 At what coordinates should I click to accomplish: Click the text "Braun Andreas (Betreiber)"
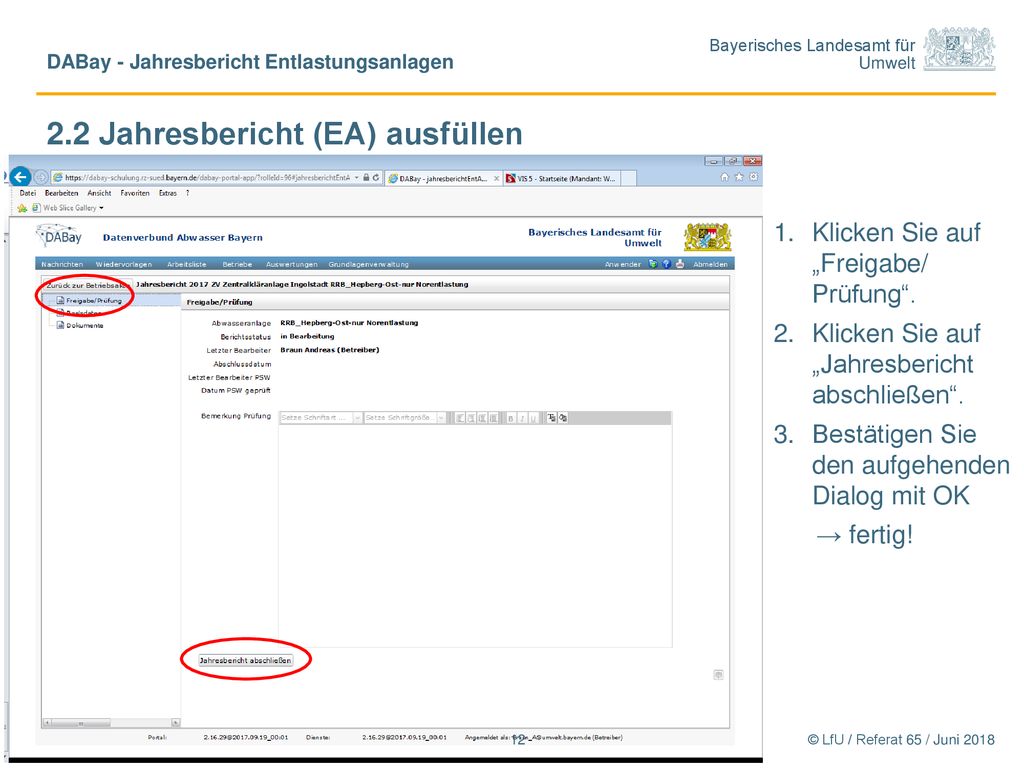point(330,350)
